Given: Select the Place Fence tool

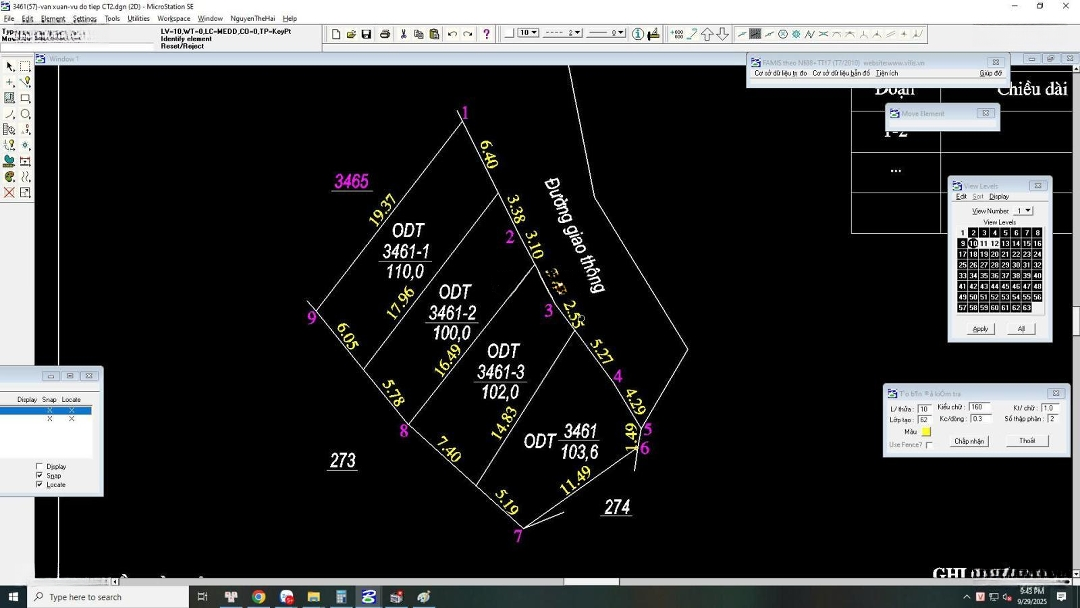Looking at the screenshot, I should coord(25,67).
